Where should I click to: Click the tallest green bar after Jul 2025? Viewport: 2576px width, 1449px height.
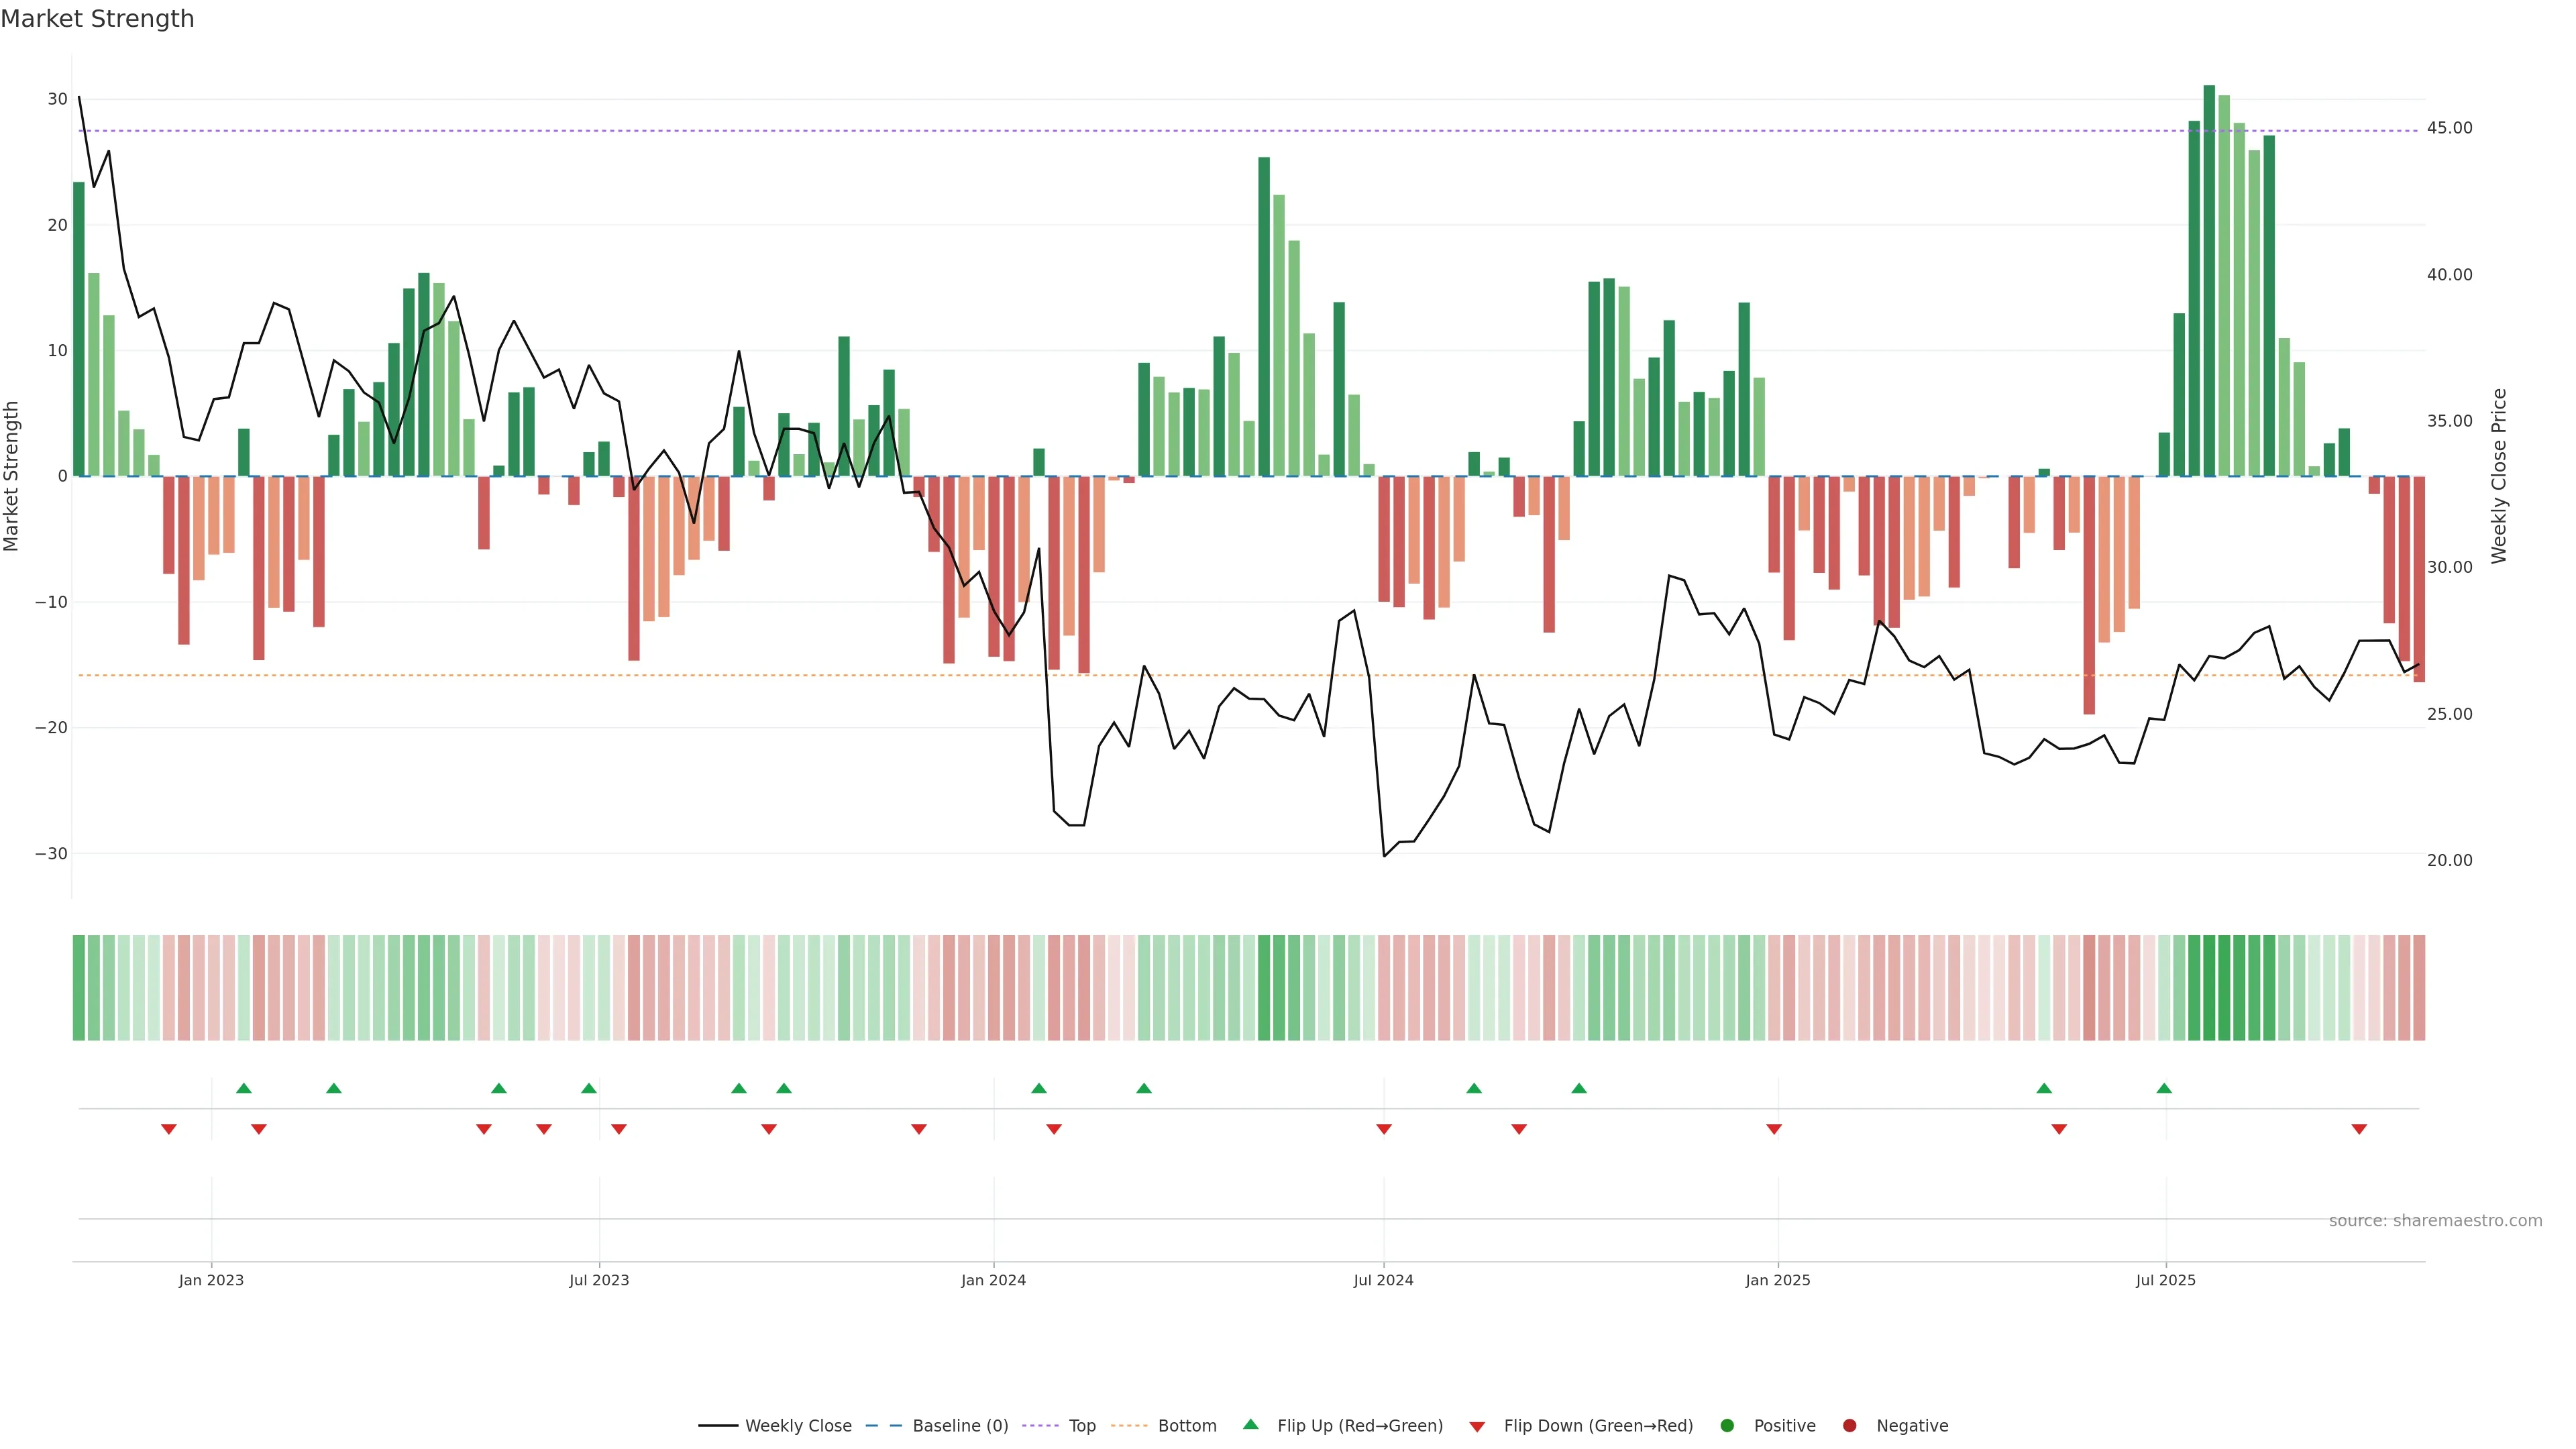tap(2209, 280)
